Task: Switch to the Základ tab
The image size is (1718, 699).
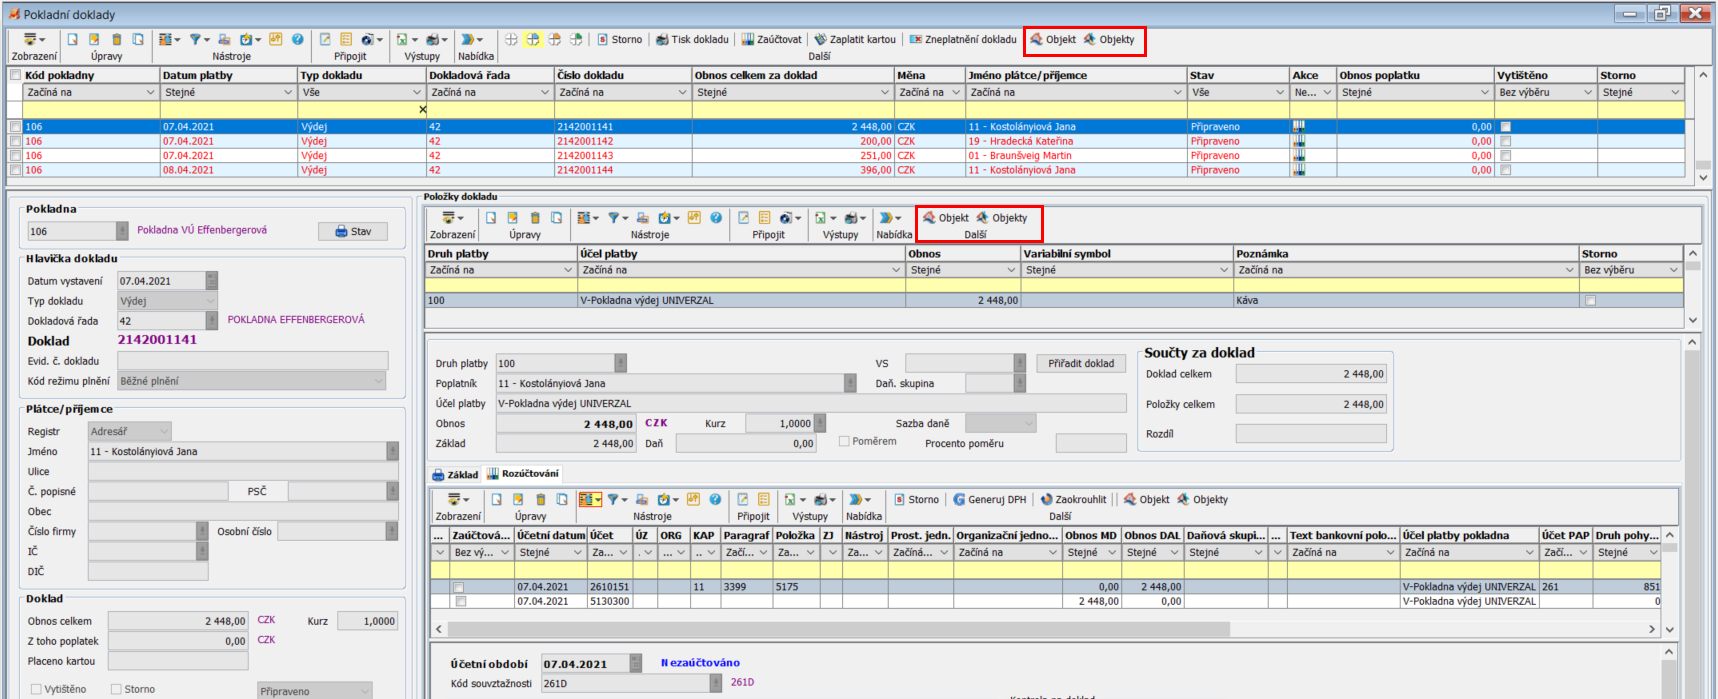Action: tap(455, 475)
